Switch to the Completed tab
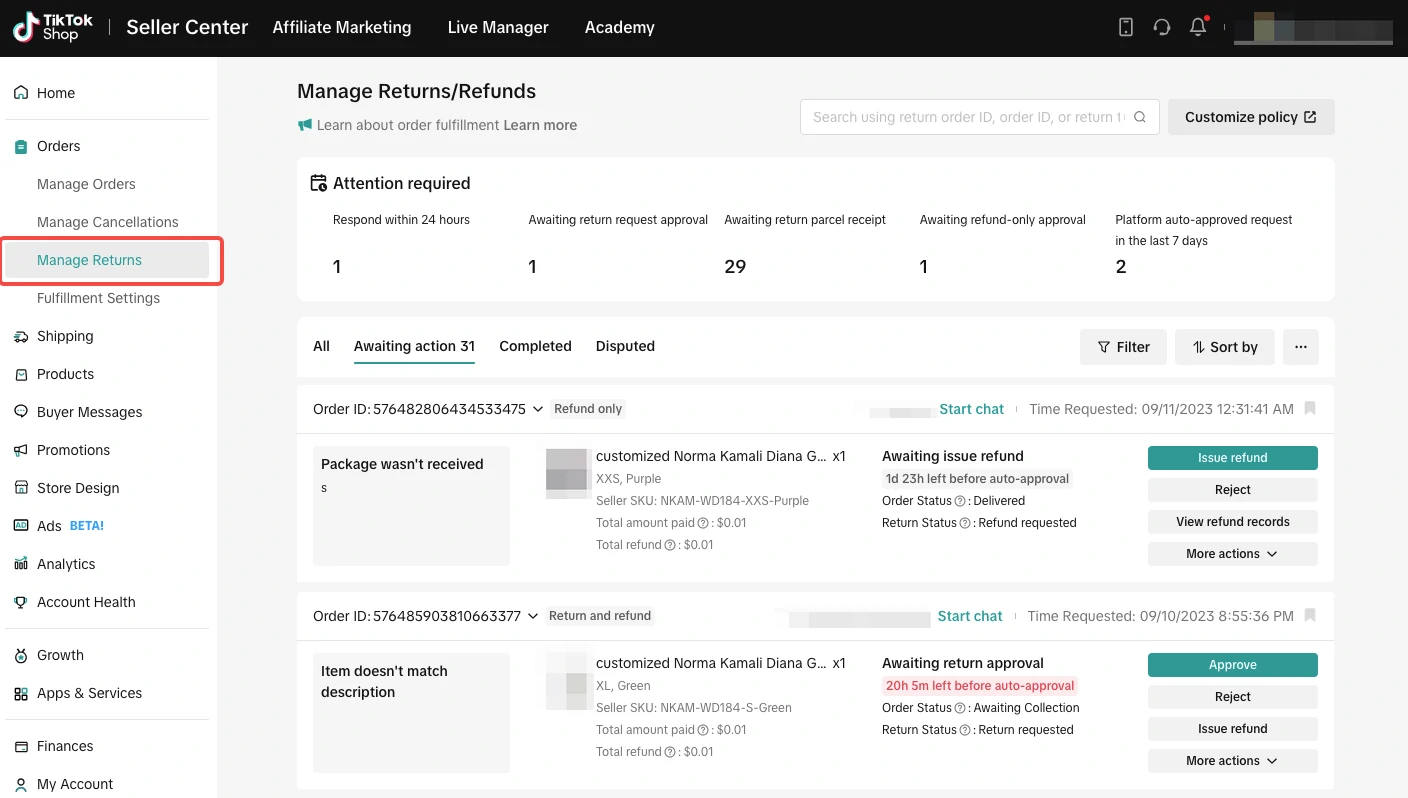1408x798 pixels. click(x=535, y=346)
